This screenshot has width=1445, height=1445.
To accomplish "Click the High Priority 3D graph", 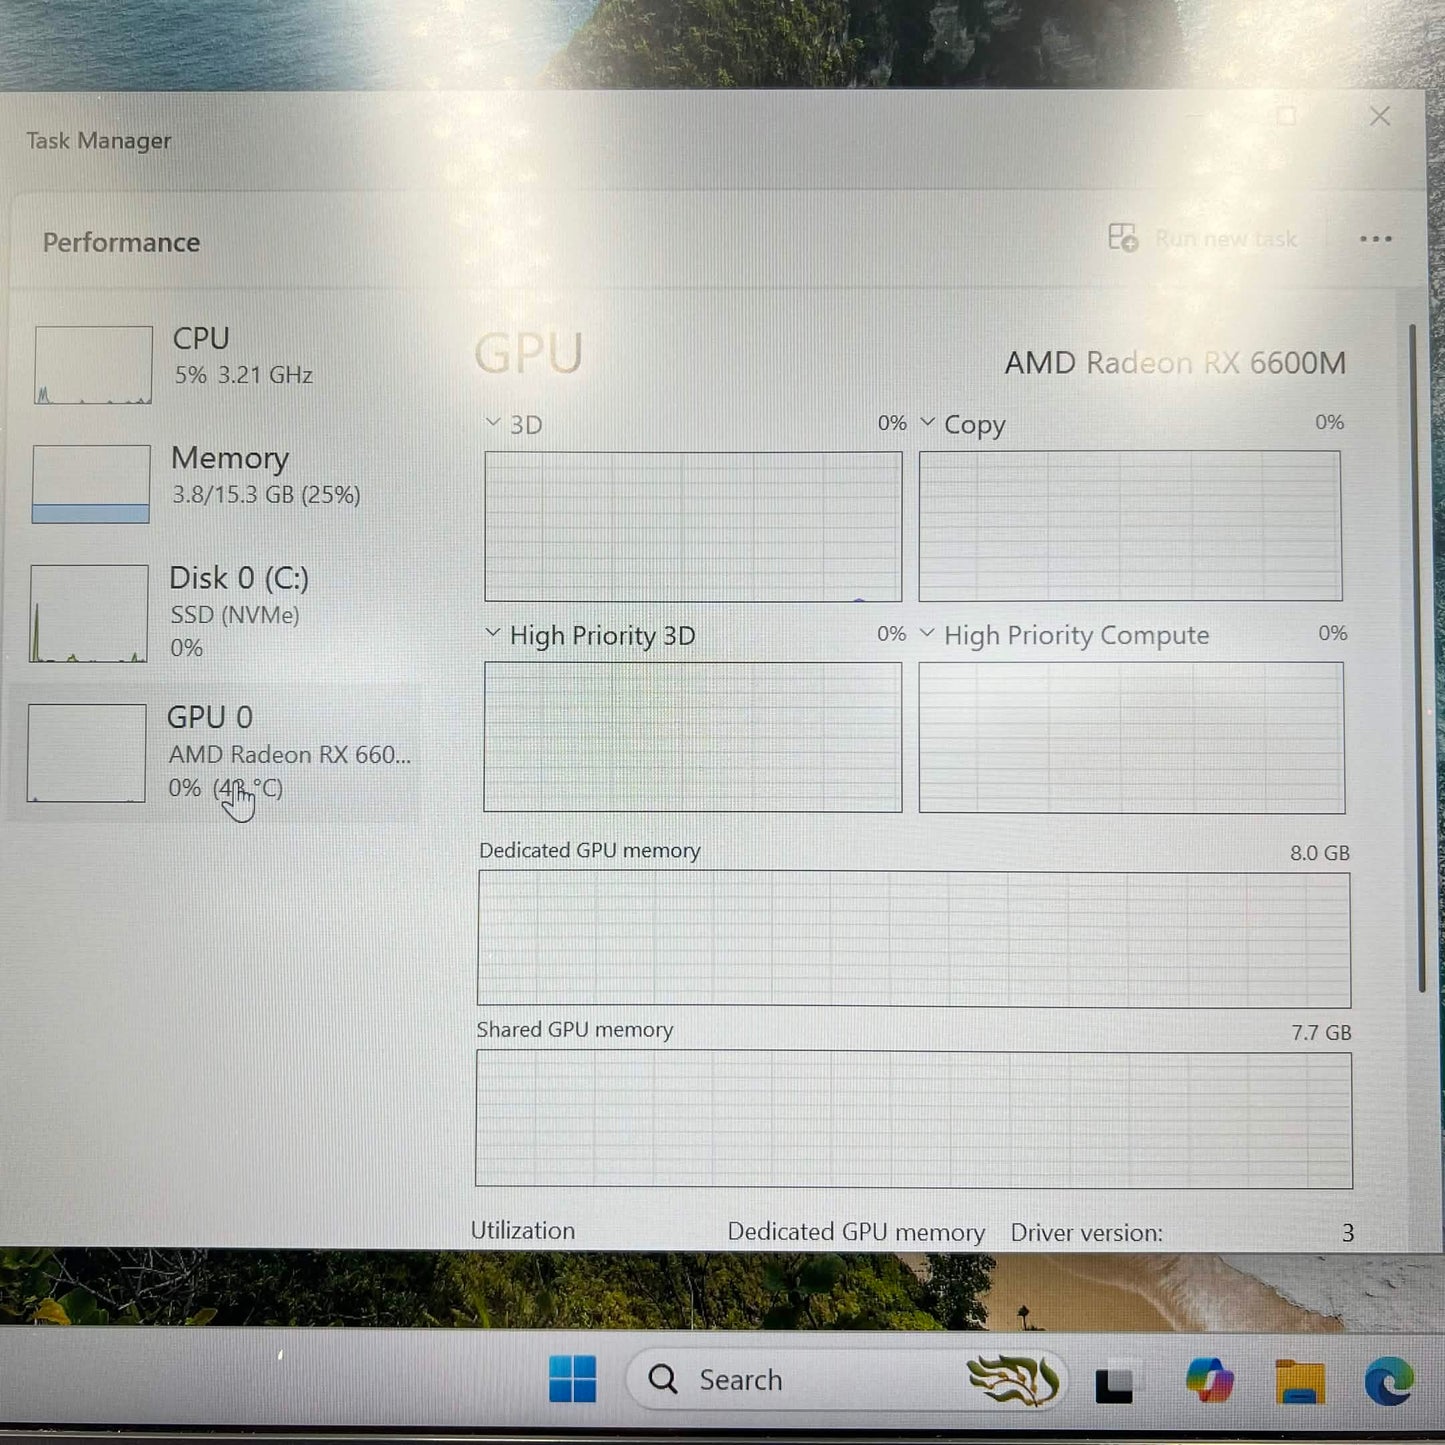I will point(692,737).
